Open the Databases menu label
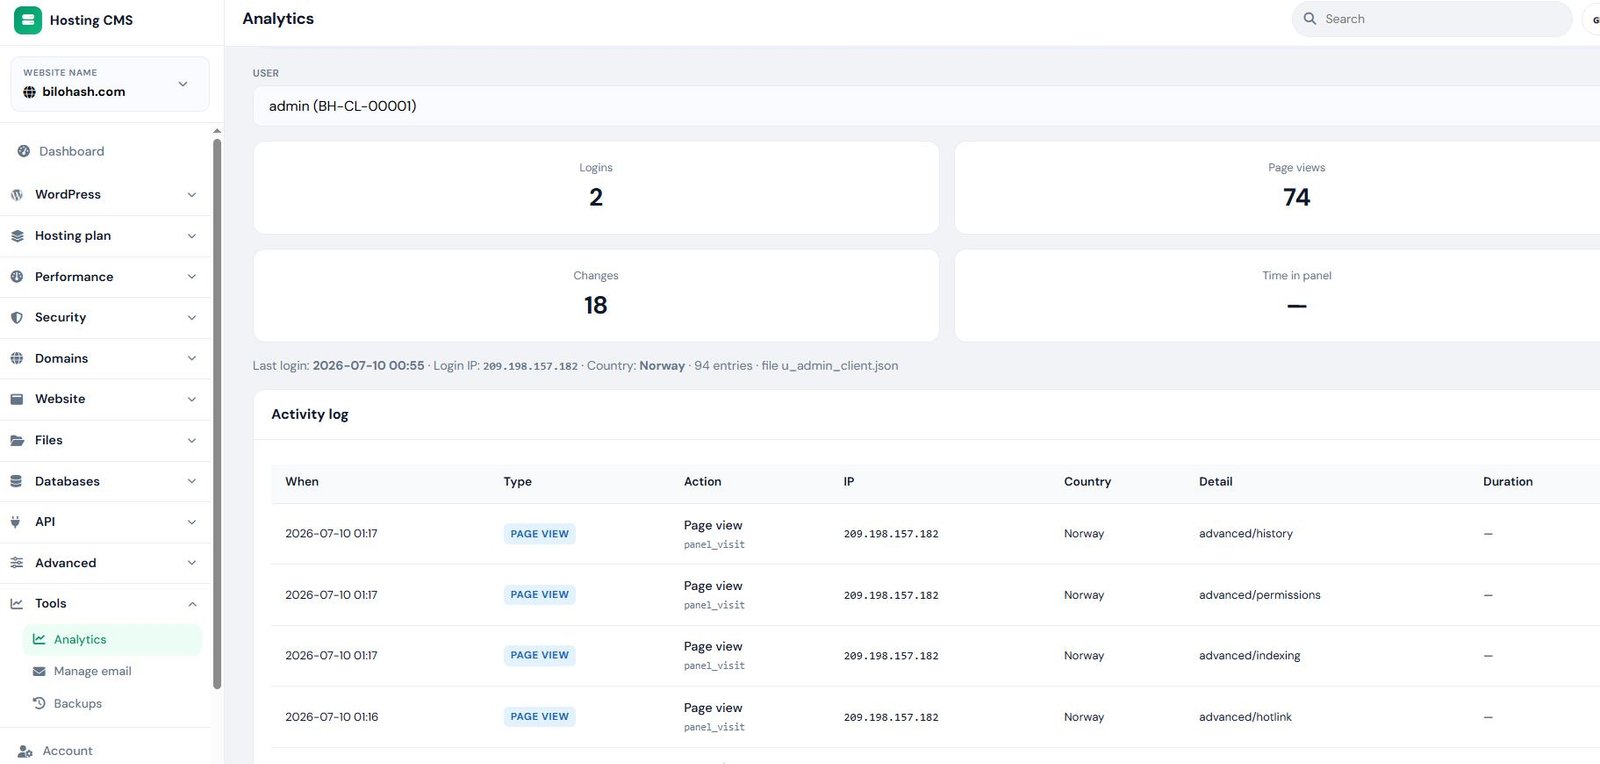Image resolution: width=1600 pixels, height=764 pixels. point(67,481)
